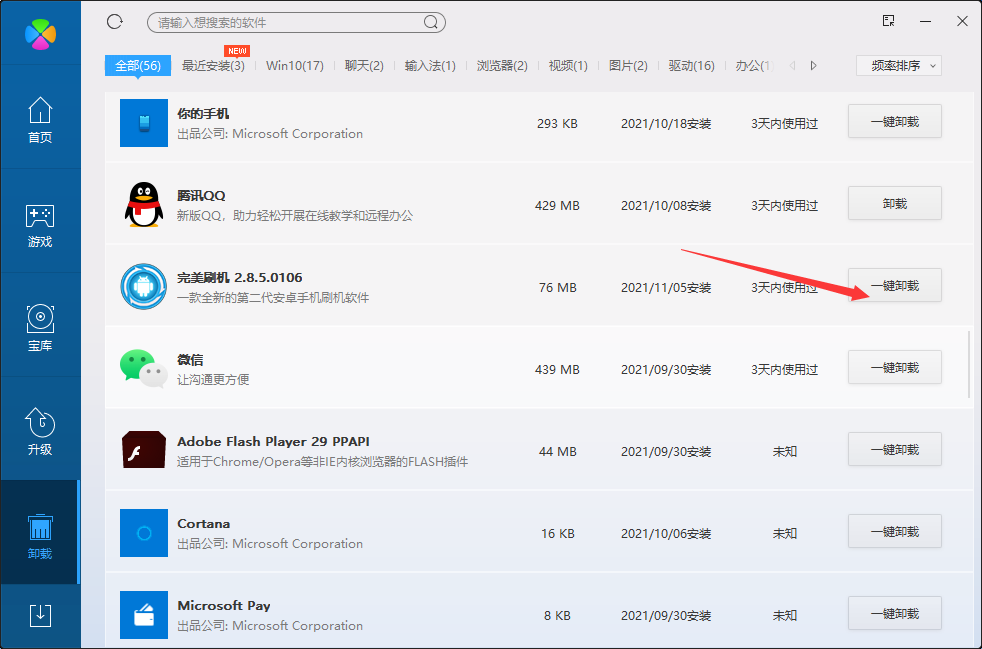
Task: Switch to 聊天(2) tab
Action: [x=364, y=66]
